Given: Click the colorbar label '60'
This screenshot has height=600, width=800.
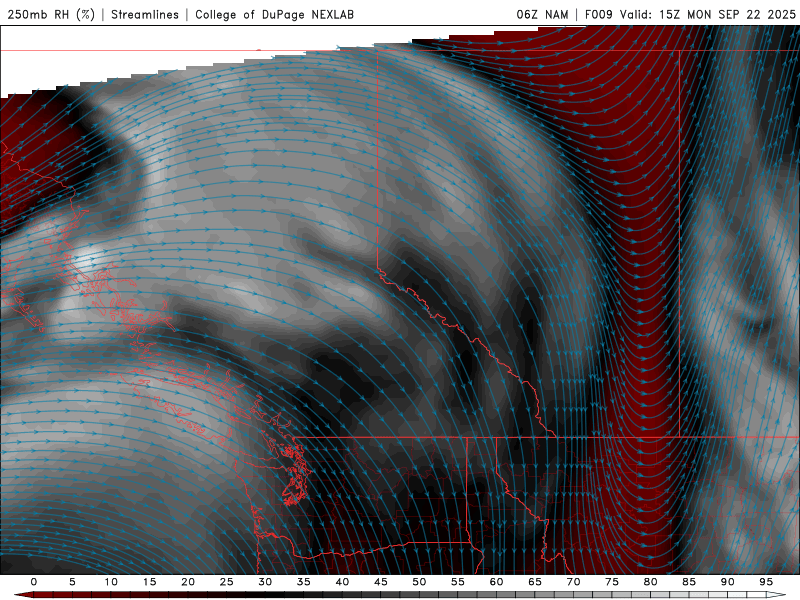Looking at the screenshot, I should [x=496, y=582].
